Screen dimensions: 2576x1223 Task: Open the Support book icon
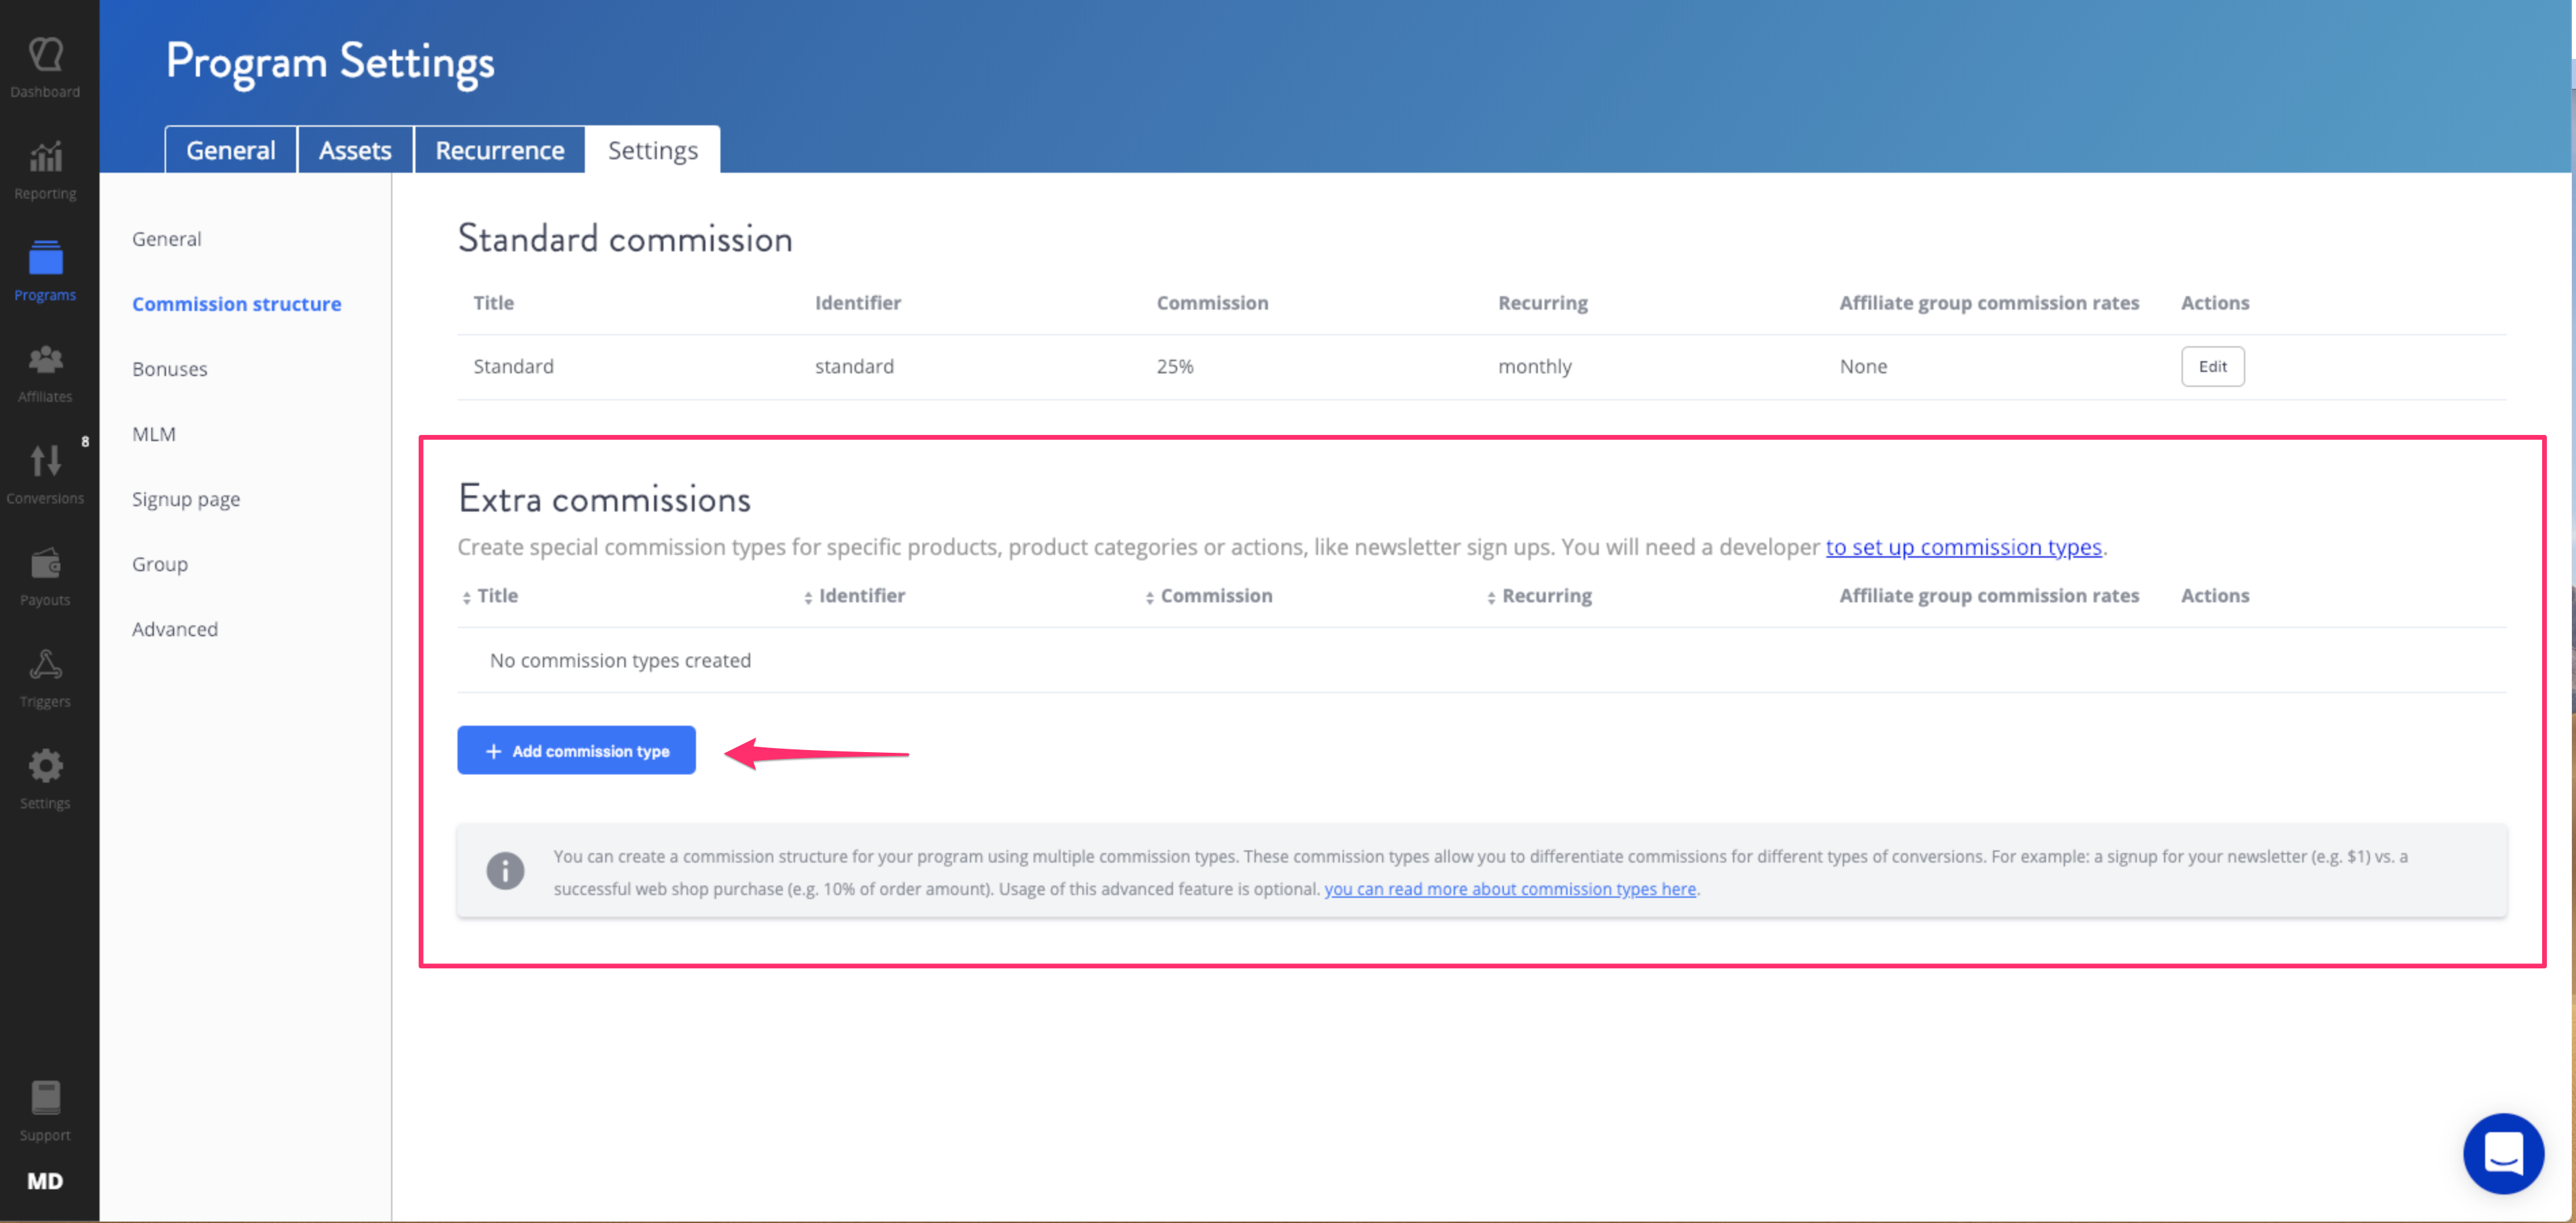[x=45, y=1099]
